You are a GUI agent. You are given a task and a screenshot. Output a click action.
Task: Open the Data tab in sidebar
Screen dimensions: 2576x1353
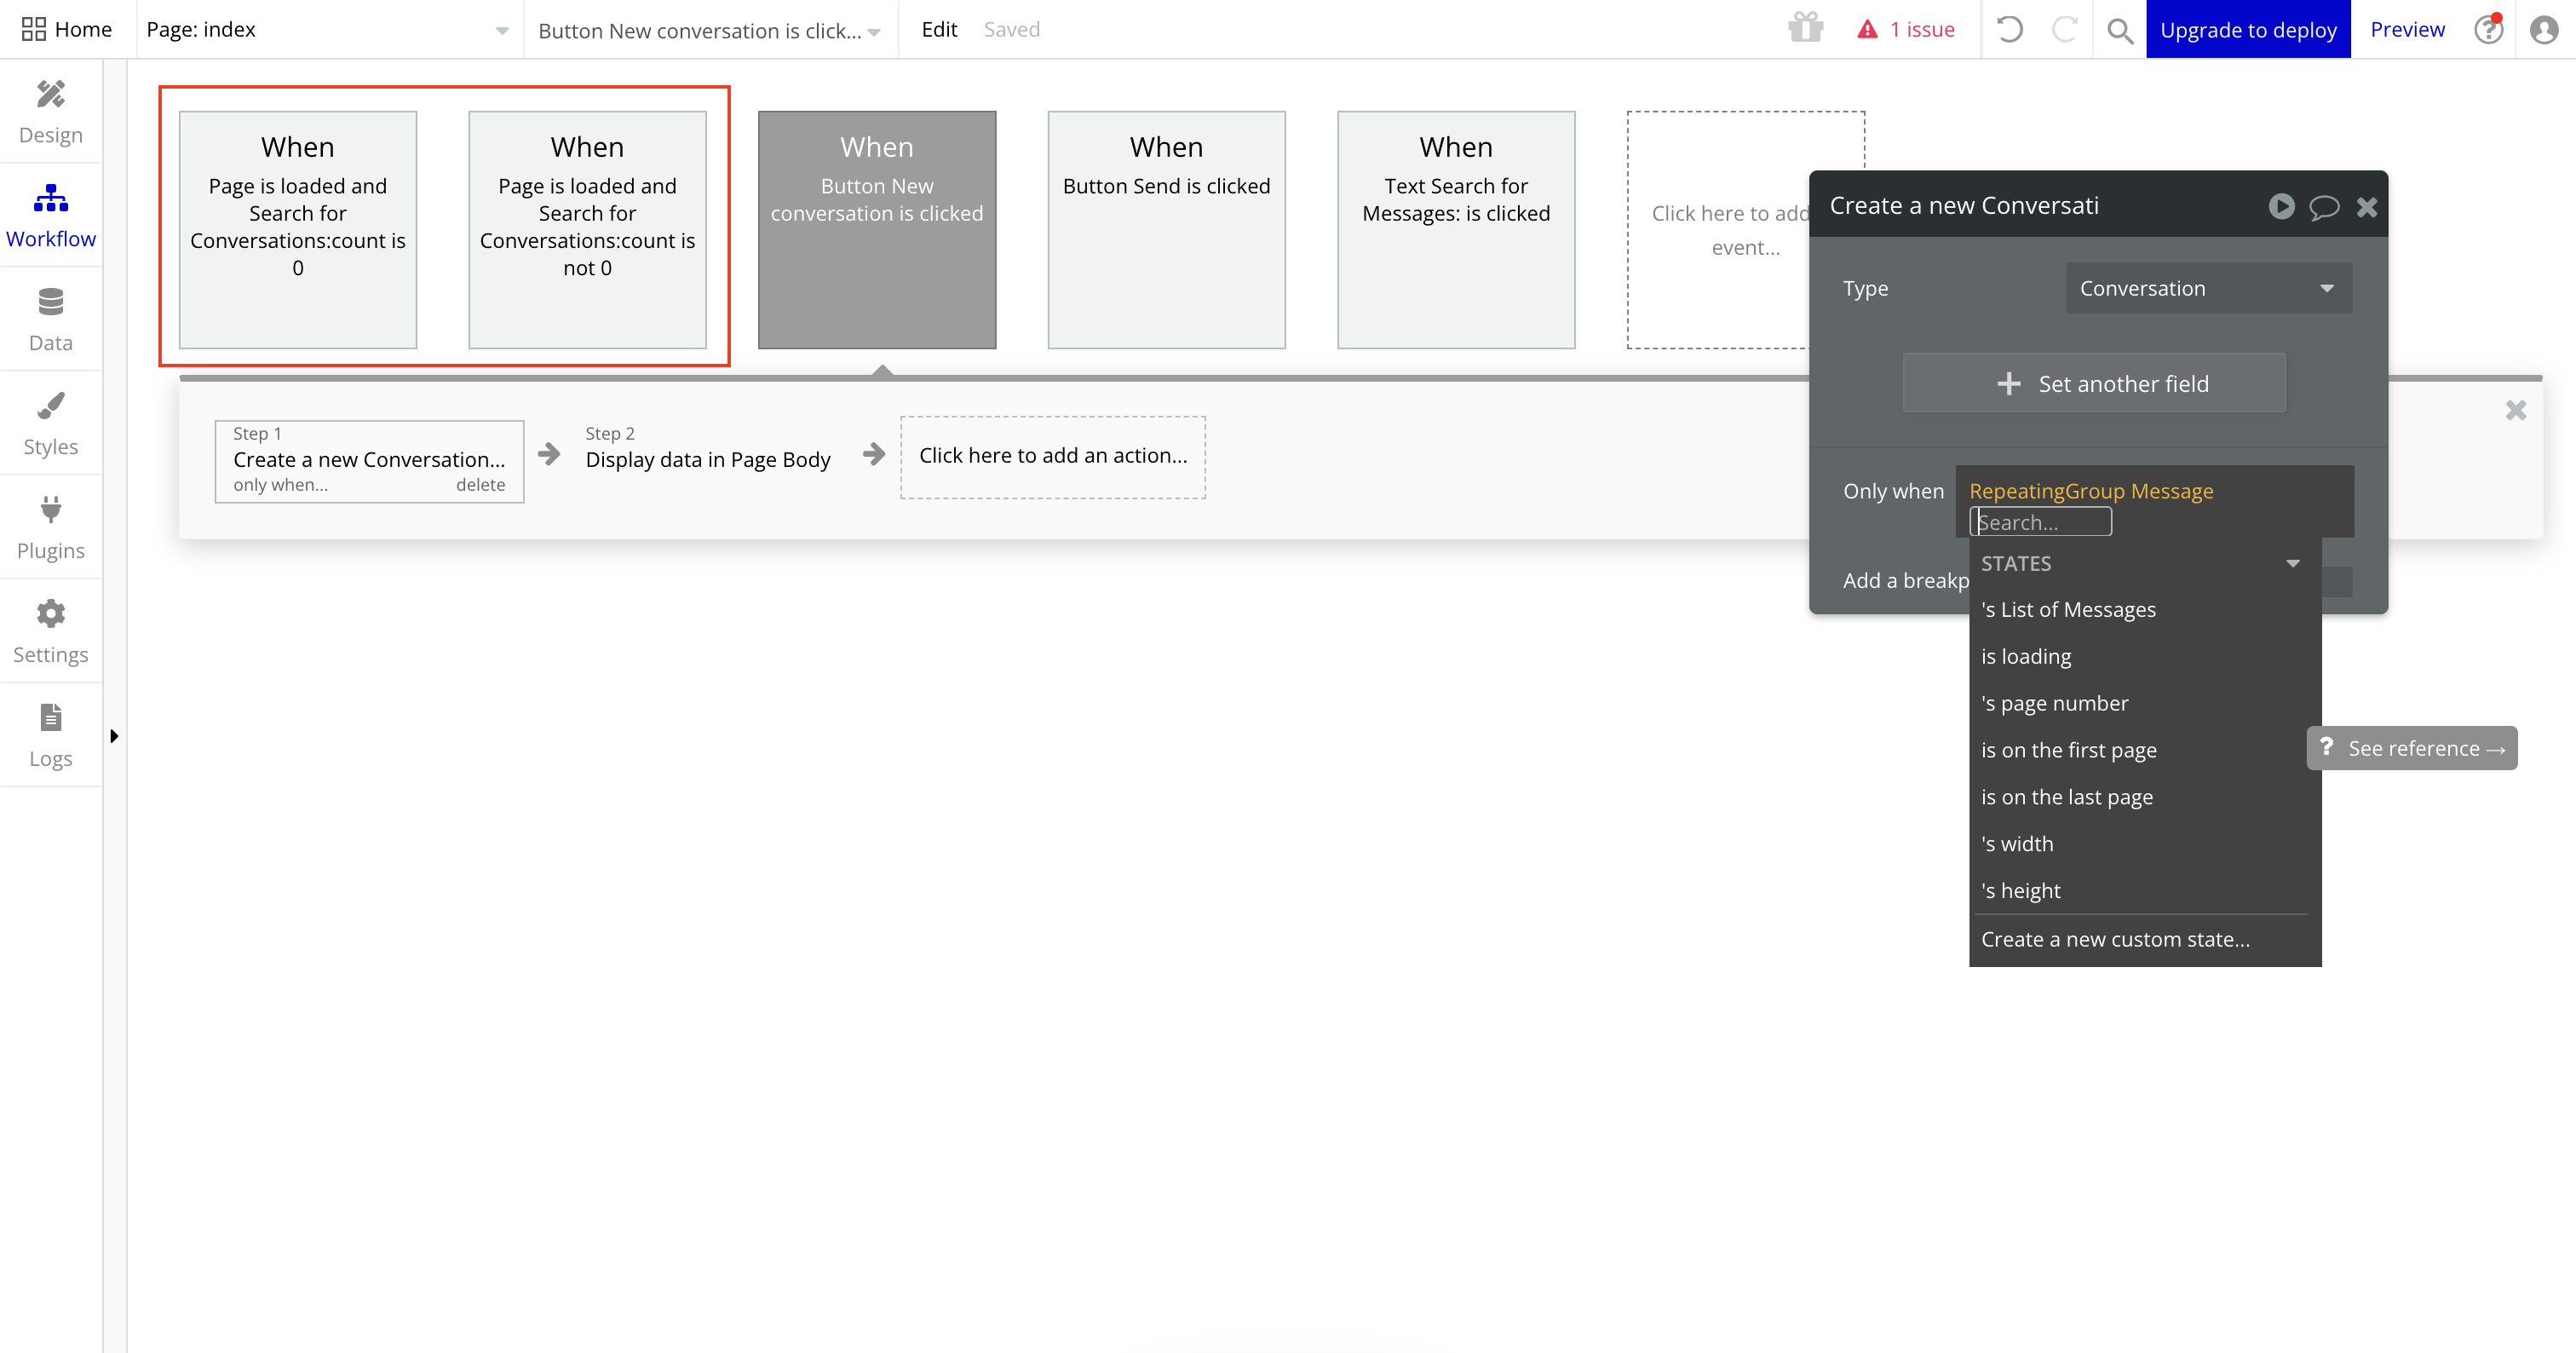[50, 320]
